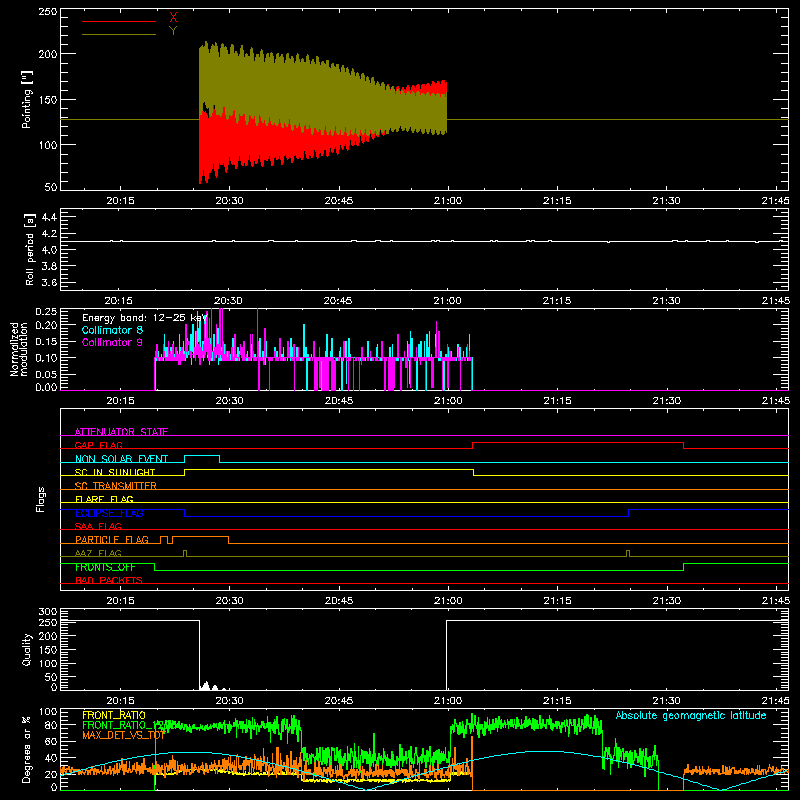Click the 'Degrees or %' axis label

tap(27, 750)
